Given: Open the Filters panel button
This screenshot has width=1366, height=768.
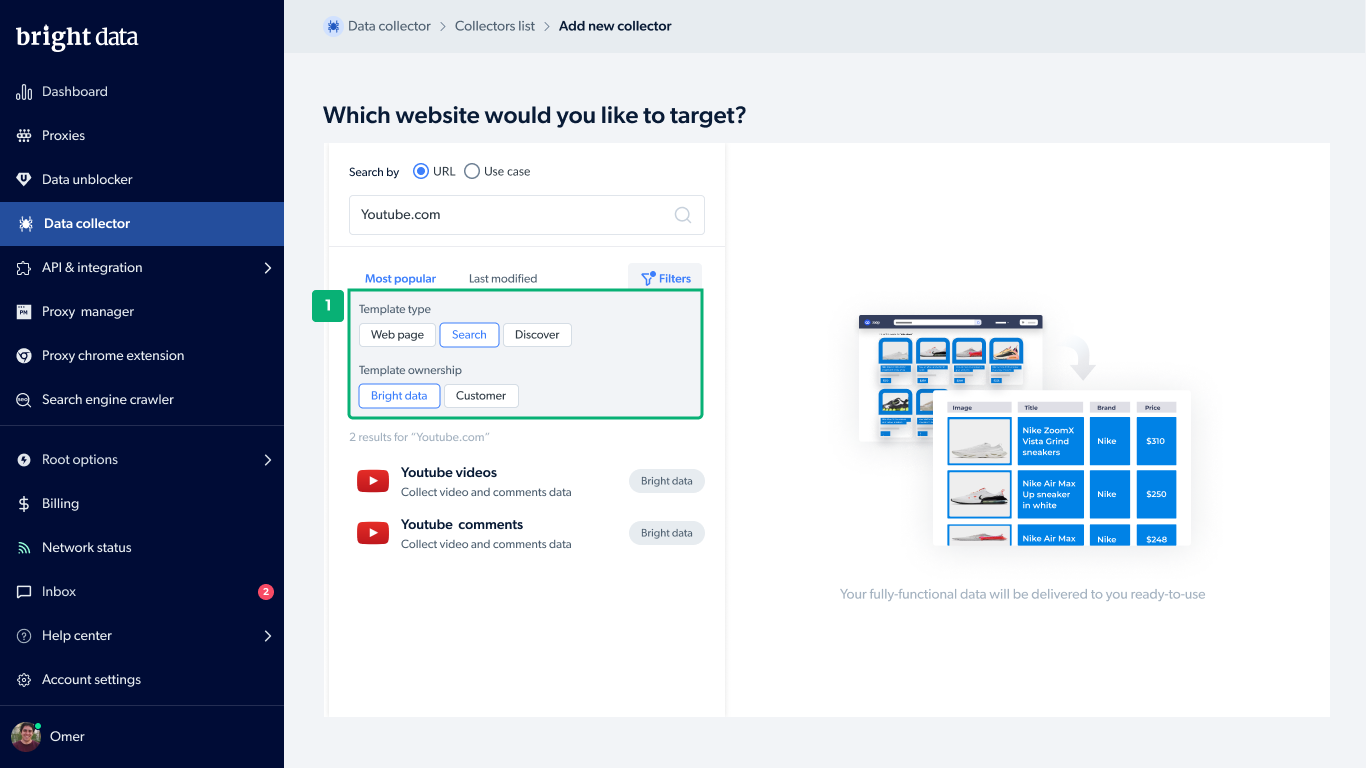Looking at the screenshot, I should [x=665, y=278].
